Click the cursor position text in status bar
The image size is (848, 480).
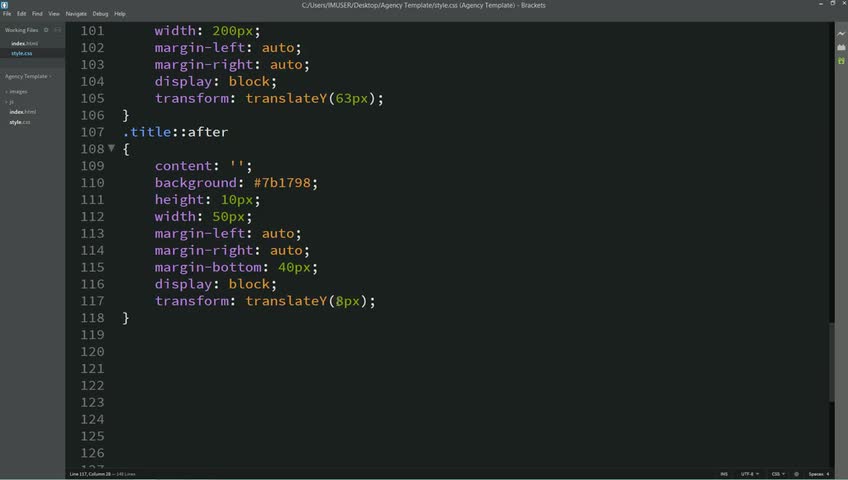(x=90, y=474)
